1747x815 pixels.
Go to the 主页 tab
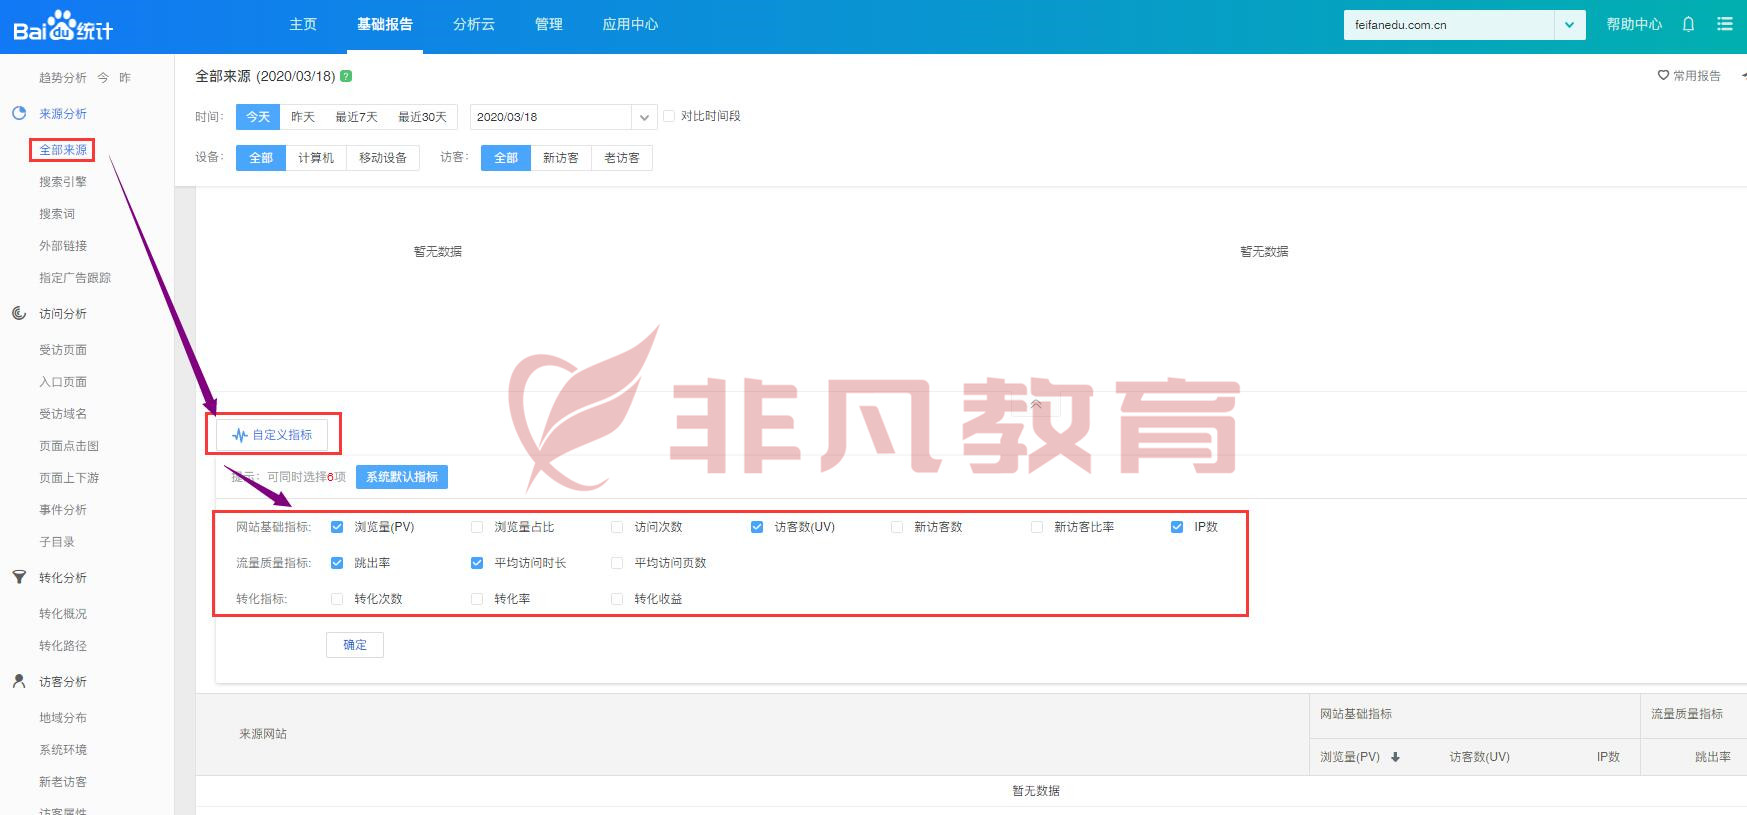(303, 24)
